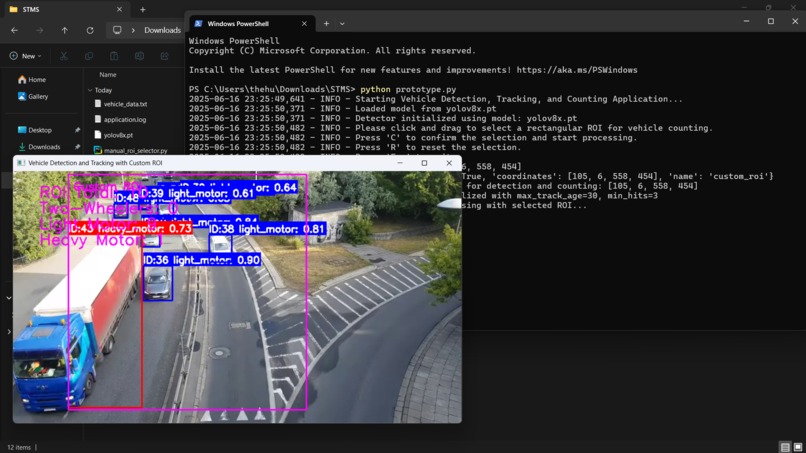Maximize the PowerShell terminal window
The image size is (806, 453).
[x=771, y=21]
